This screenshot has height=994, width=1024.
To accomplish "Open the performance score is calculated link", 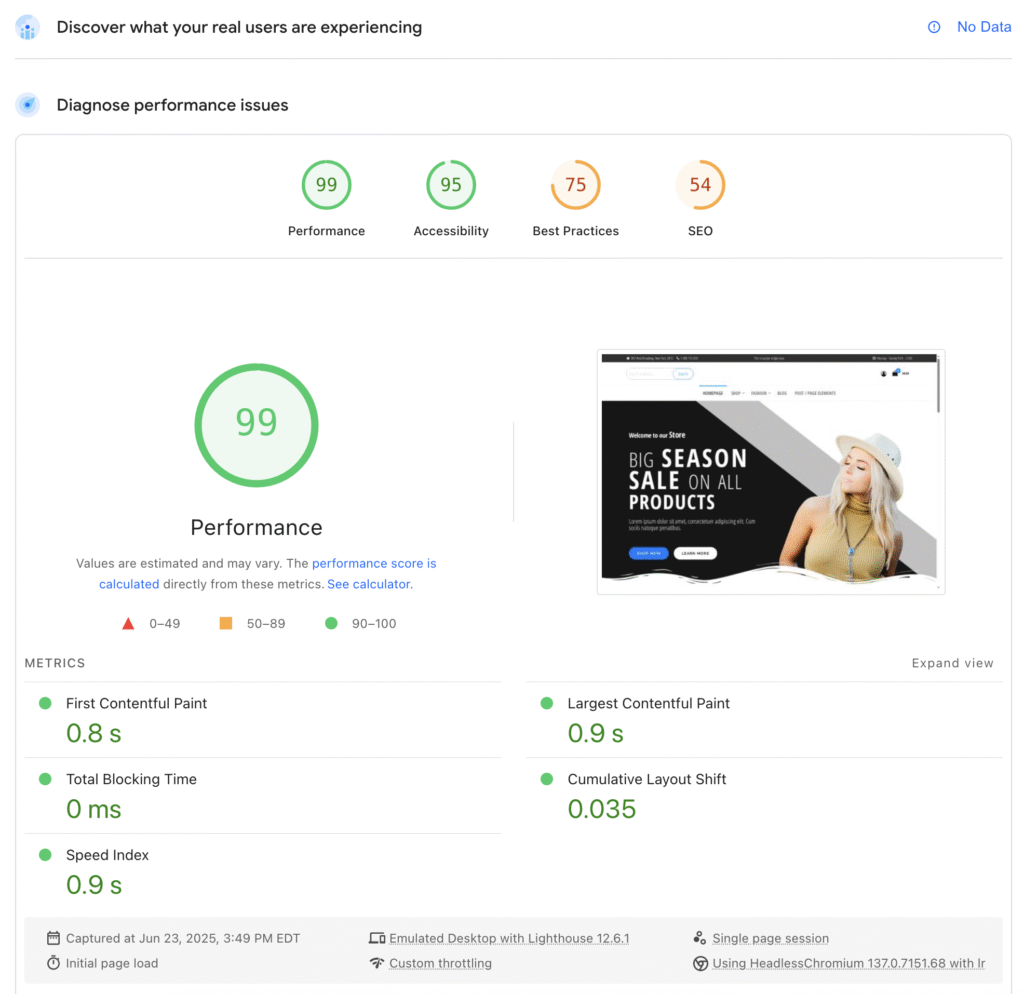I will pos(373,564).
